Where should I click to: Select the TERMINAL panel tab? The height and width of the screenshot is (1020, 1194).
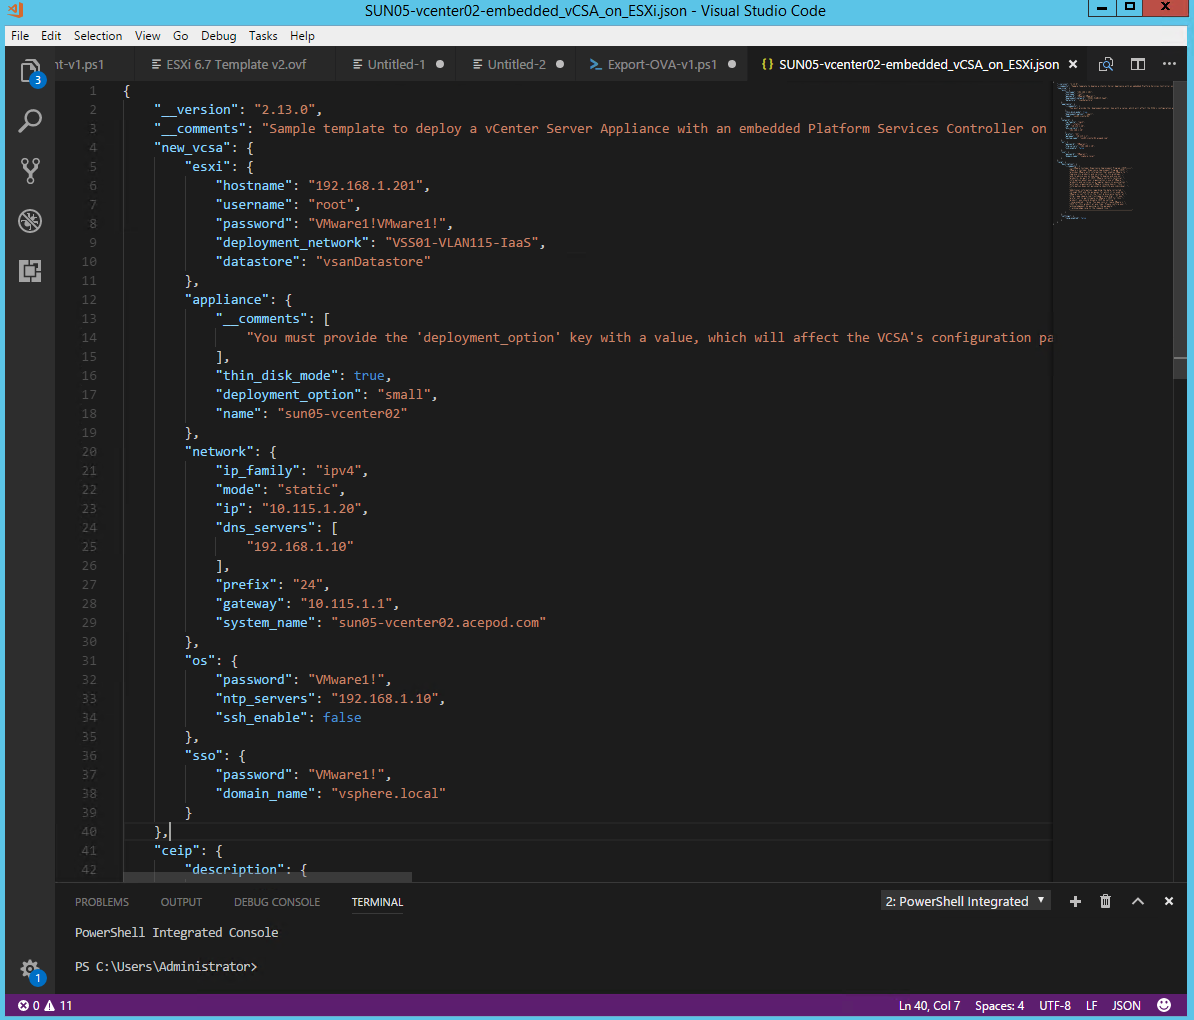(x=377, y=902)
